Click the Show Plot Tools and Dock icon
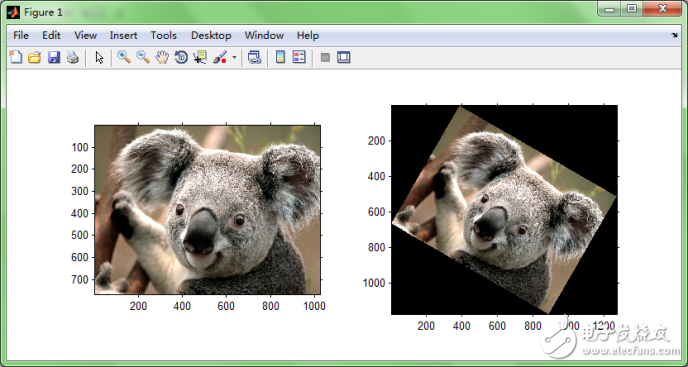Image resolution: width=688 pixels, height=367 pixels. (x=344, y=58)
